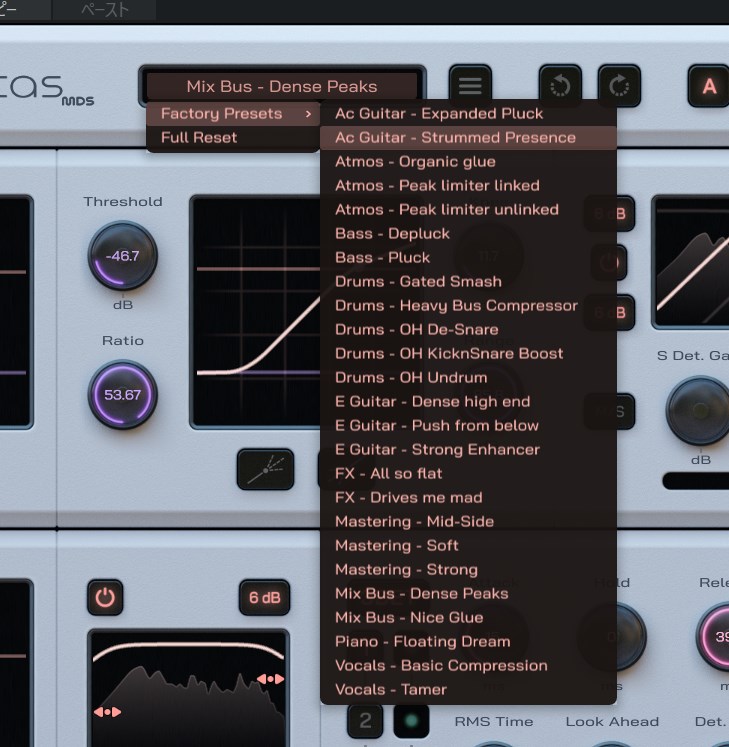
Task: Click the Ratio knob showing 53.67
Action: (123, 394)
